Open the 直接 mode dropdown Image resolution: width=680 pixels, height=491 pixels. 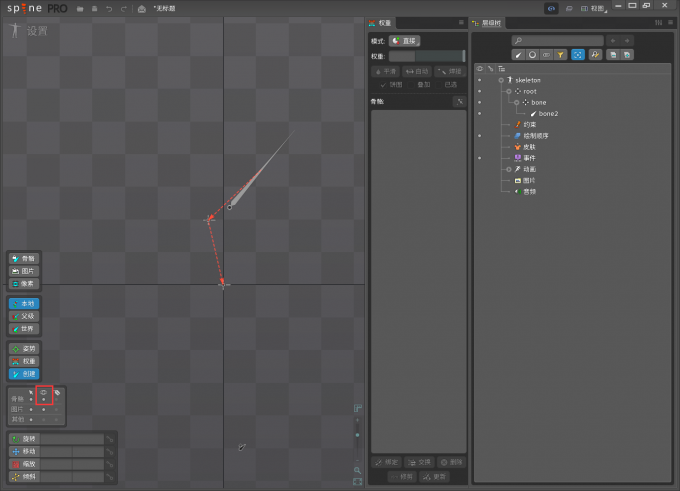tap(404, 41)
